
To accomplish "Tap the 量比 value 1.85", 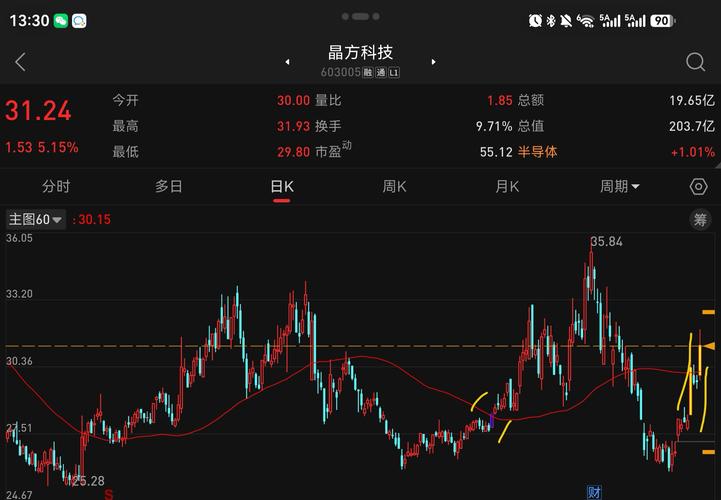I will pyautogui.click(x=500, y=100).
